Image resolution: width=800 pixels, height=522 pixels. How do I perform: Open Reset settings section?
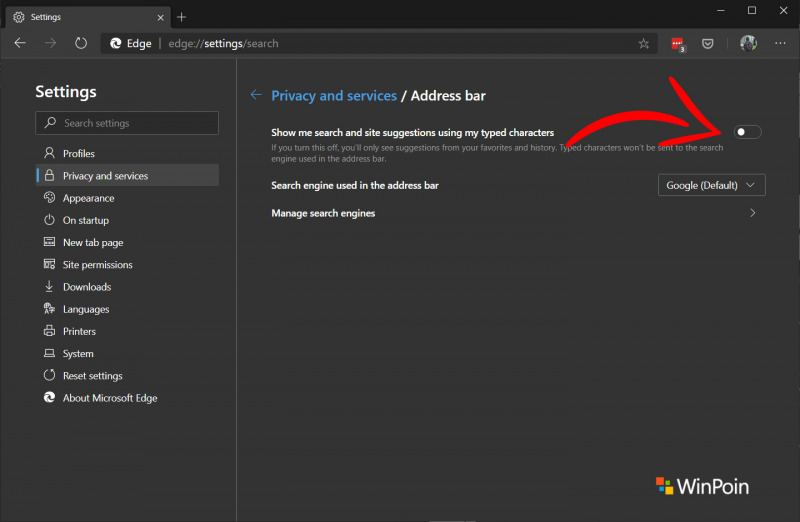pyautogui.click(x=127, y=376)
